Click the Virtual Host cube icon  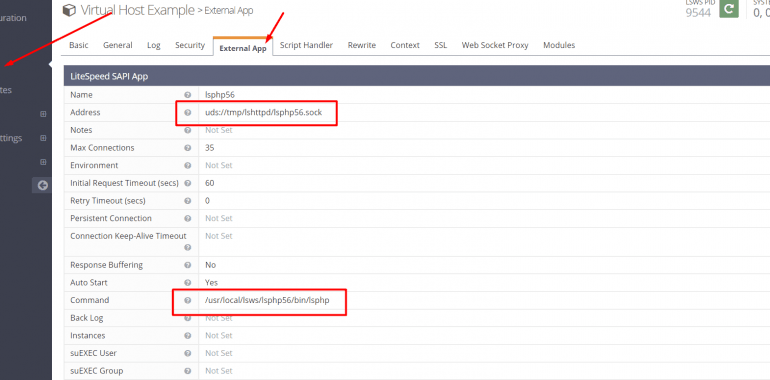(x=69, y=10)
